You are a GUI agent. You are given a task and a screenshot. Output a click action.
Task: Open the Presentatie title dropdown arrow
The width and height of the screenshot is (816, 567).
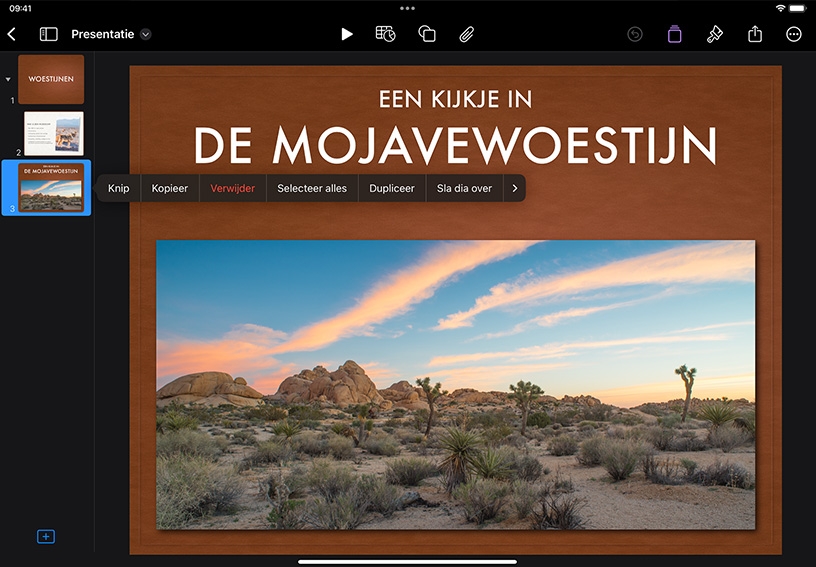click(x=146, y=34)
